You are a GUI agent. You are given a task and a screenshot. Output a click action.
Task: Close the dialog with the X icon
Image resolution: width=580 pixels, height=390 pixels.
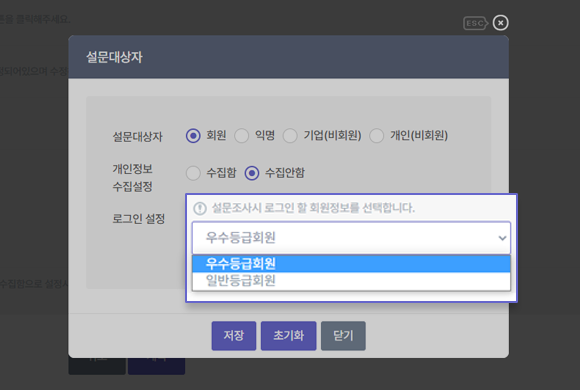500,23
